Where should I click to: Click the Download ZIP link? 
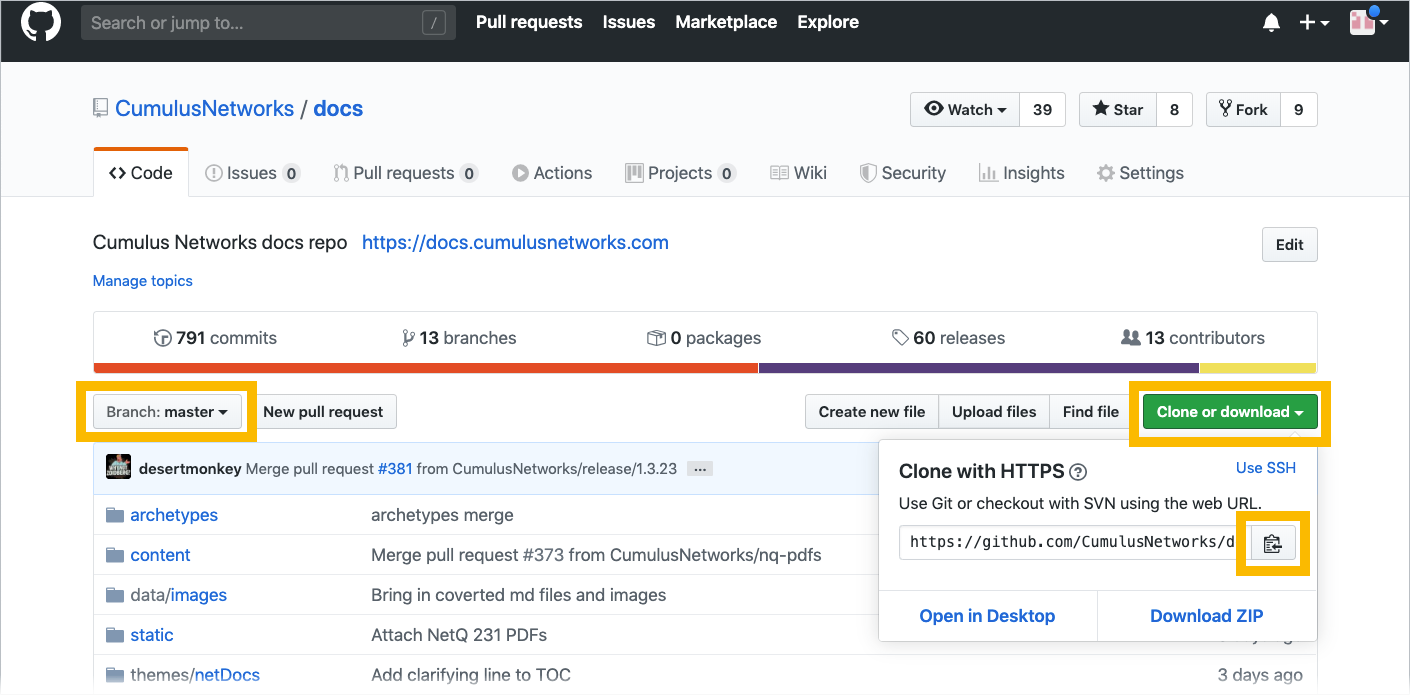1206,616
